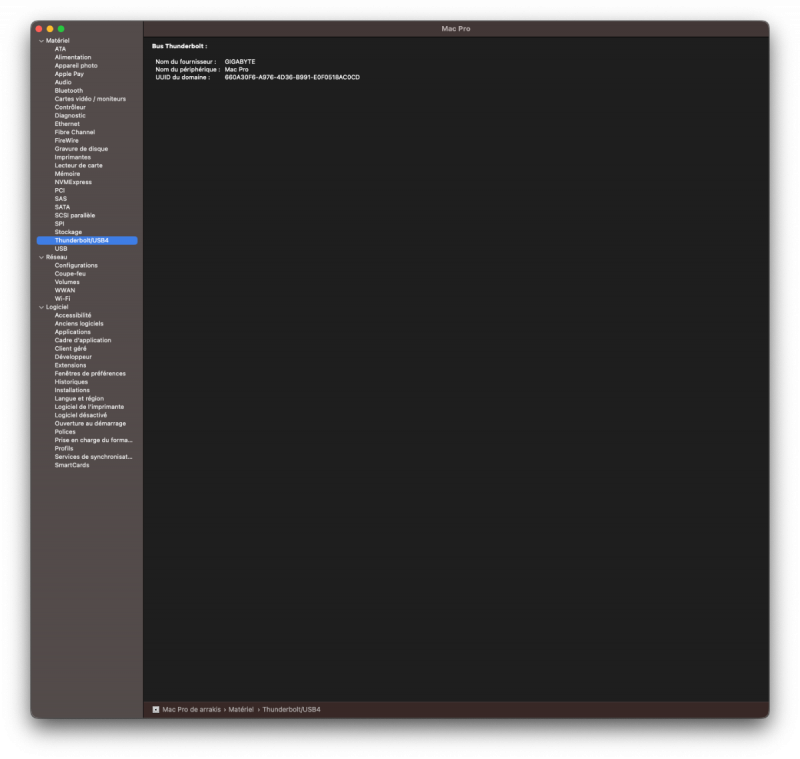Select Volumes under Réseau
This screenshot has width=800, height=759.
click(x=67, y=282)
